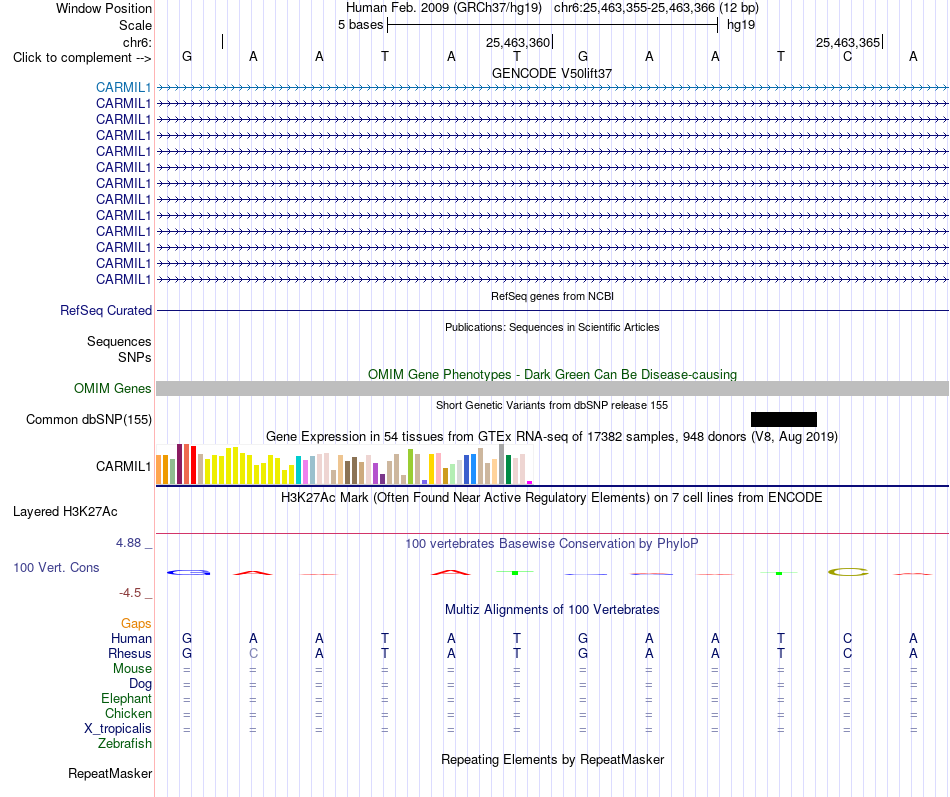Click the 'SNPs' track label
Viewport: 950px width, 797px height.
point(135,358)
